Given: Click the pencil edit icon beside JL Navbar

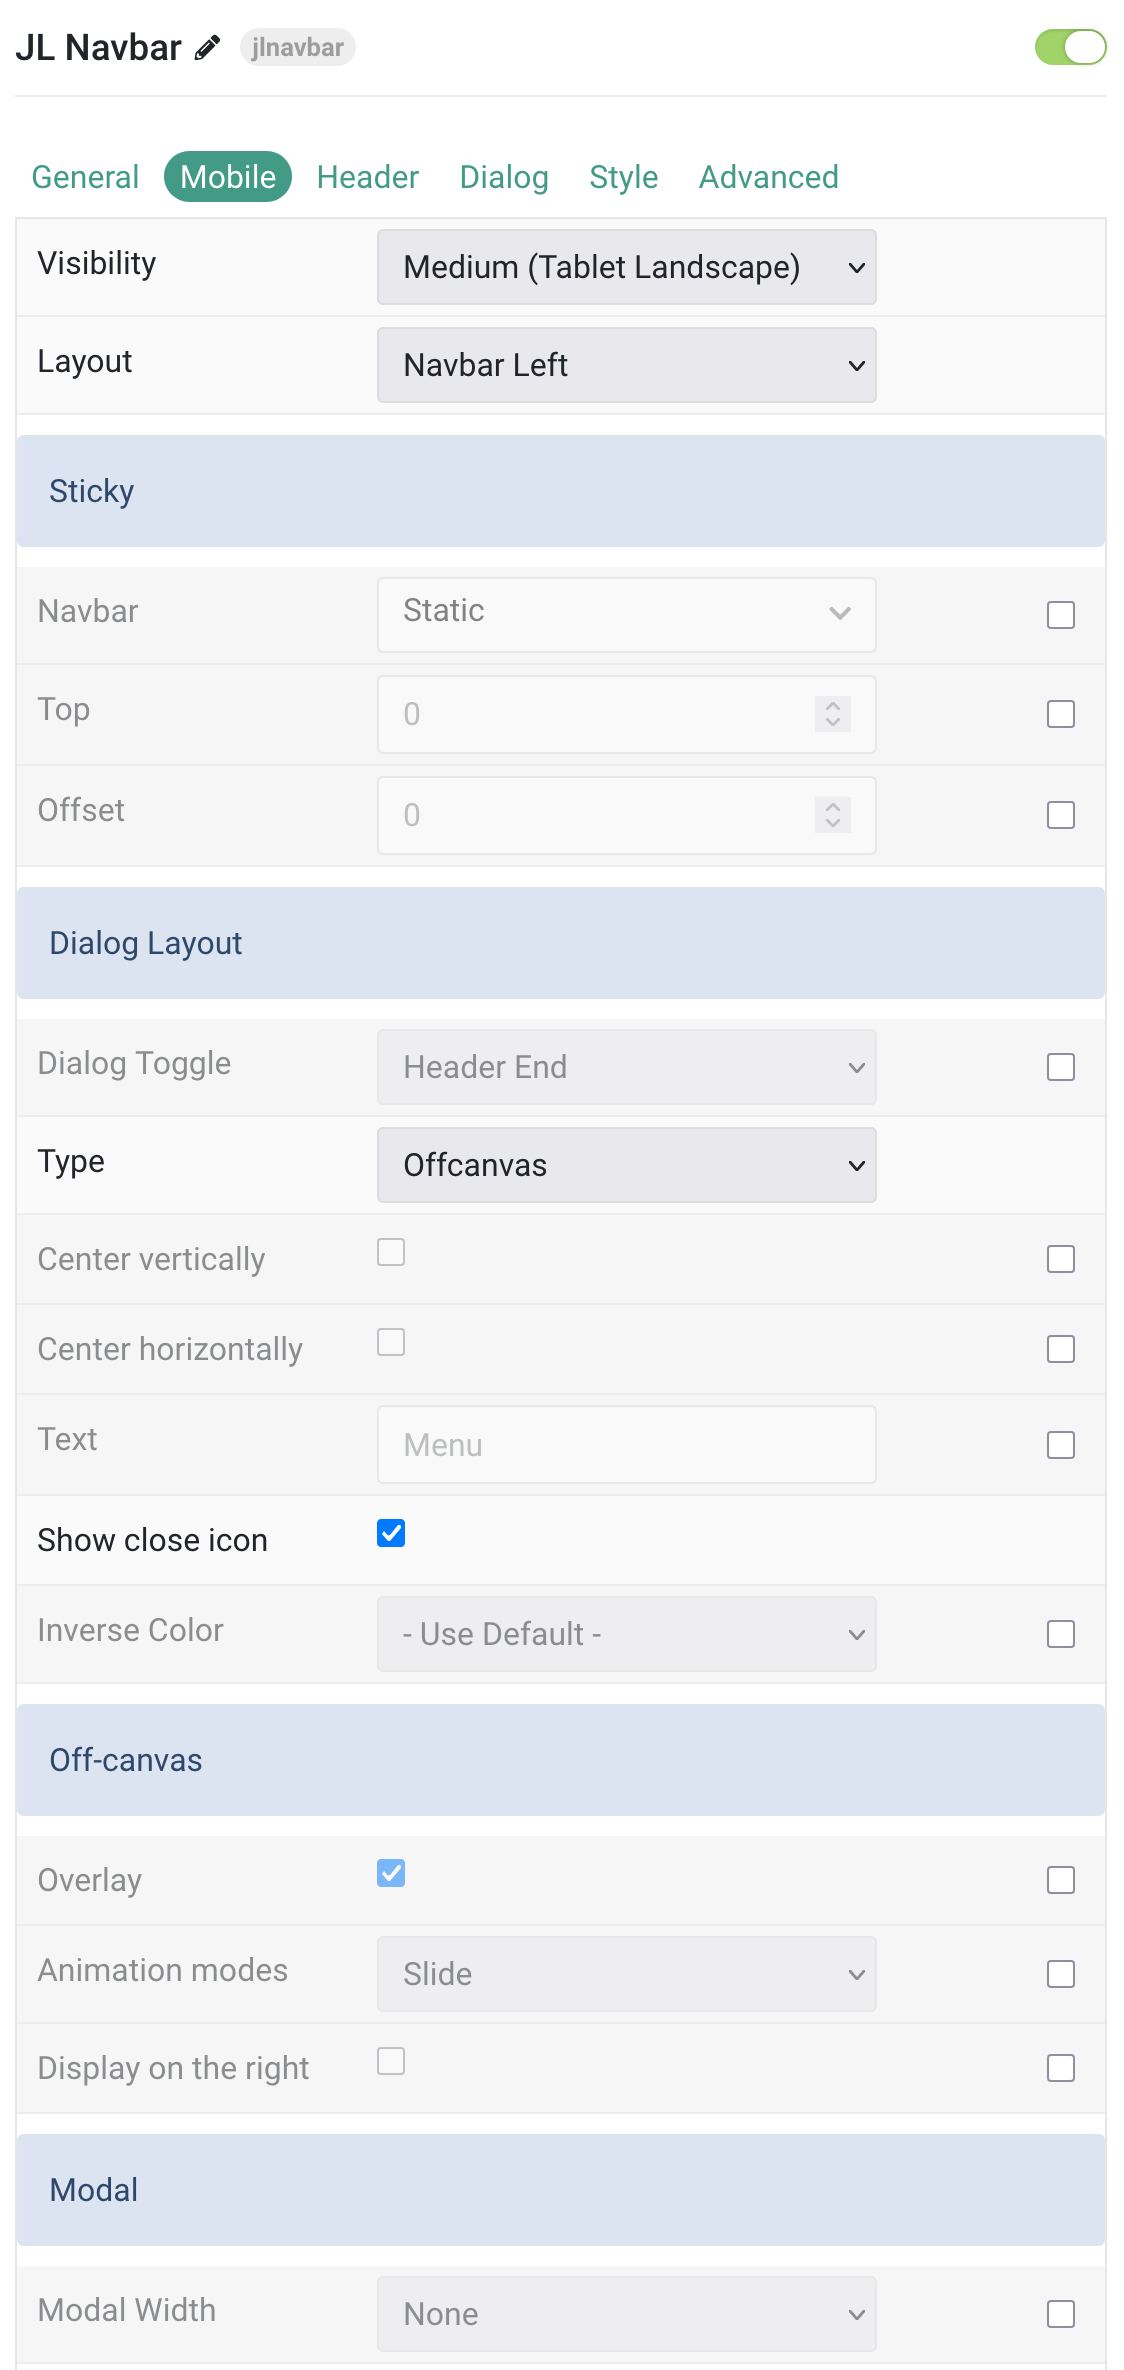Looking at the screenshot, I should point(207,48).
